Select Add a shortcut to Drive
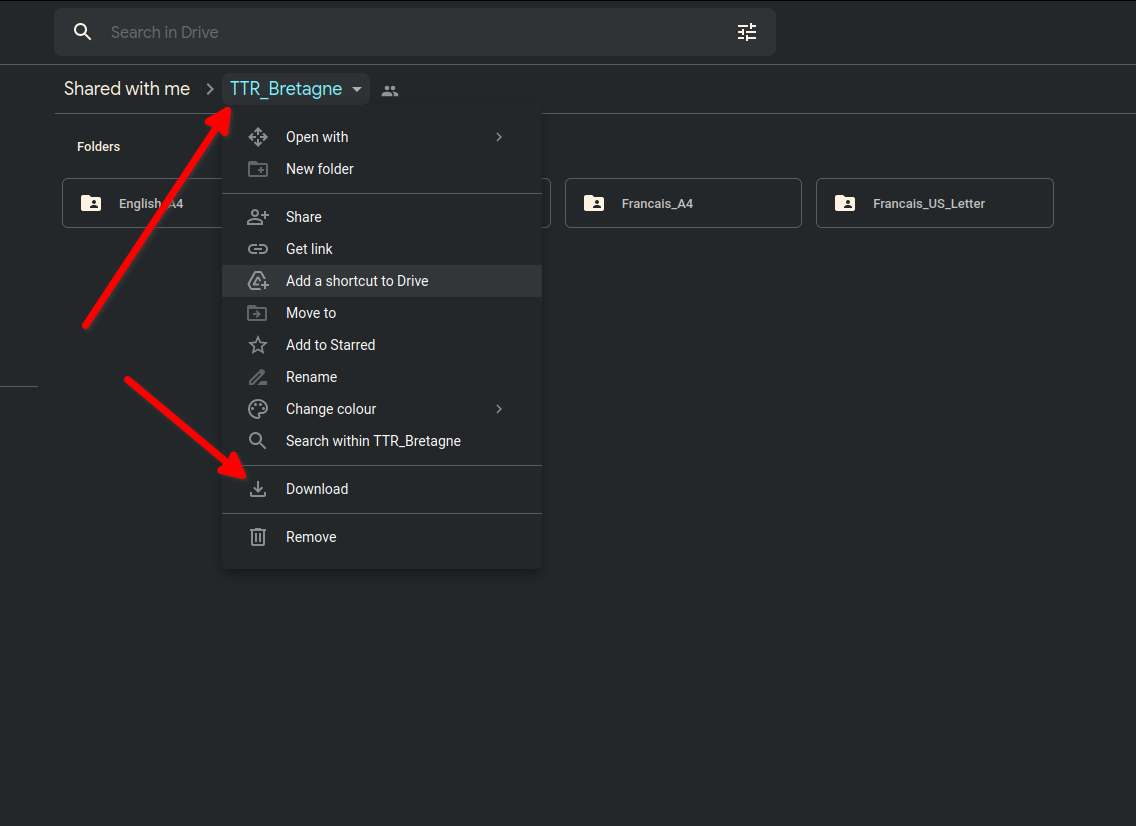The width and height of the screenshot is (1136, 826). (357, 281)
